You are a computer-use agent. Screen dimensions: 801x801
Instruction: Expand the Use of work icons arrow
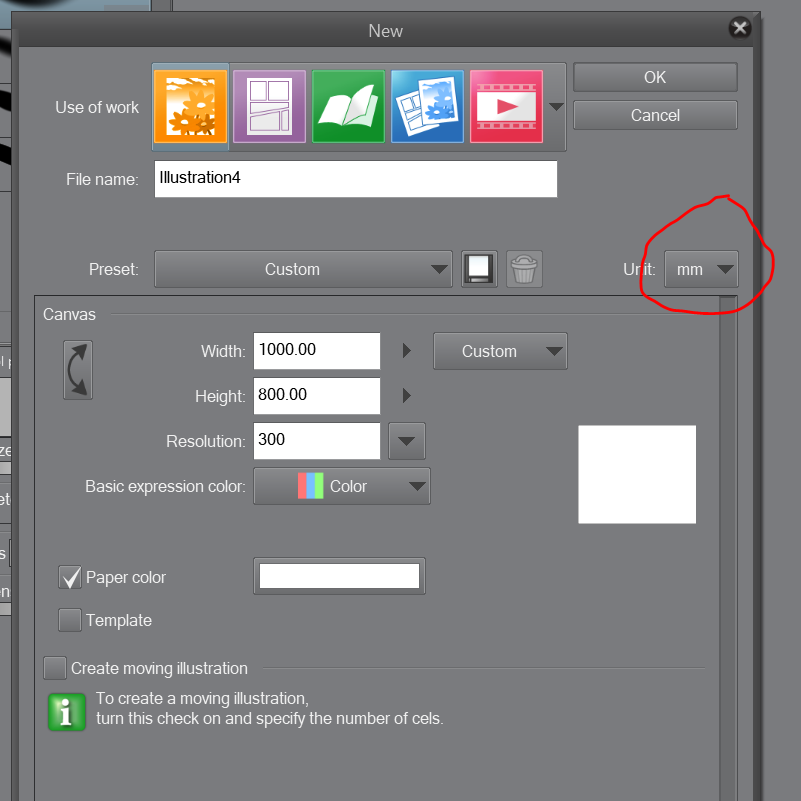(x=556, y=107)
